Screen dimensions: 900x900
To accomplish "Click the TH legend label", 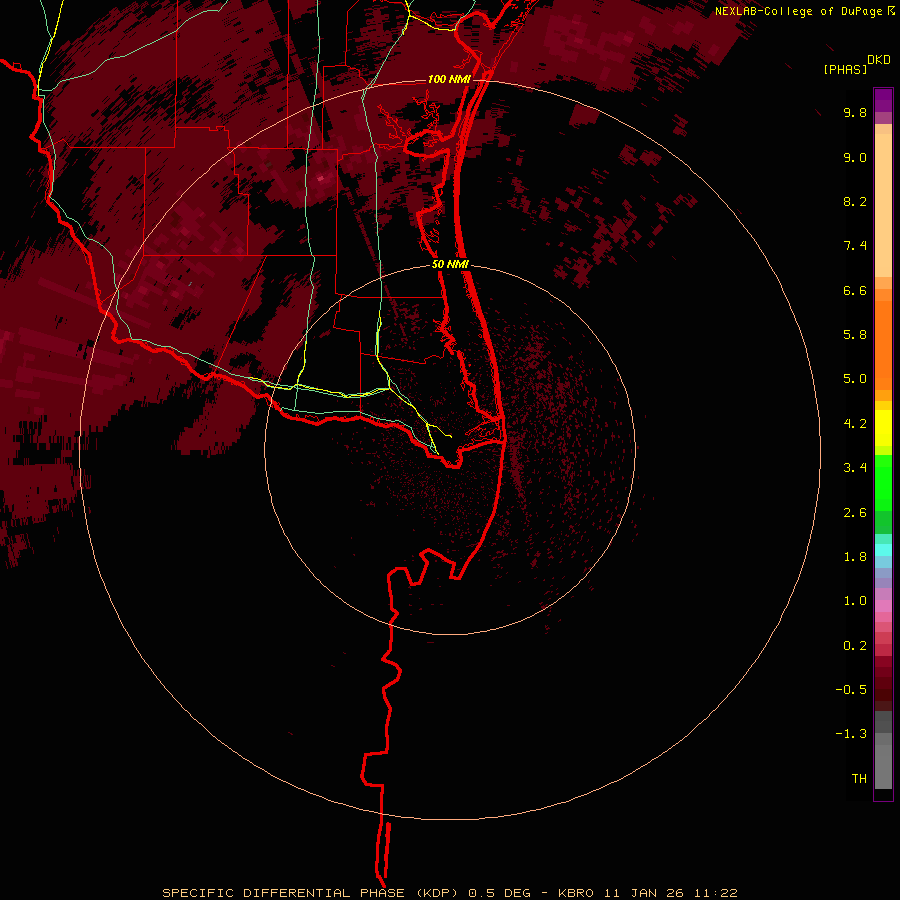I will pyautogui.click(x=859, y=779).
